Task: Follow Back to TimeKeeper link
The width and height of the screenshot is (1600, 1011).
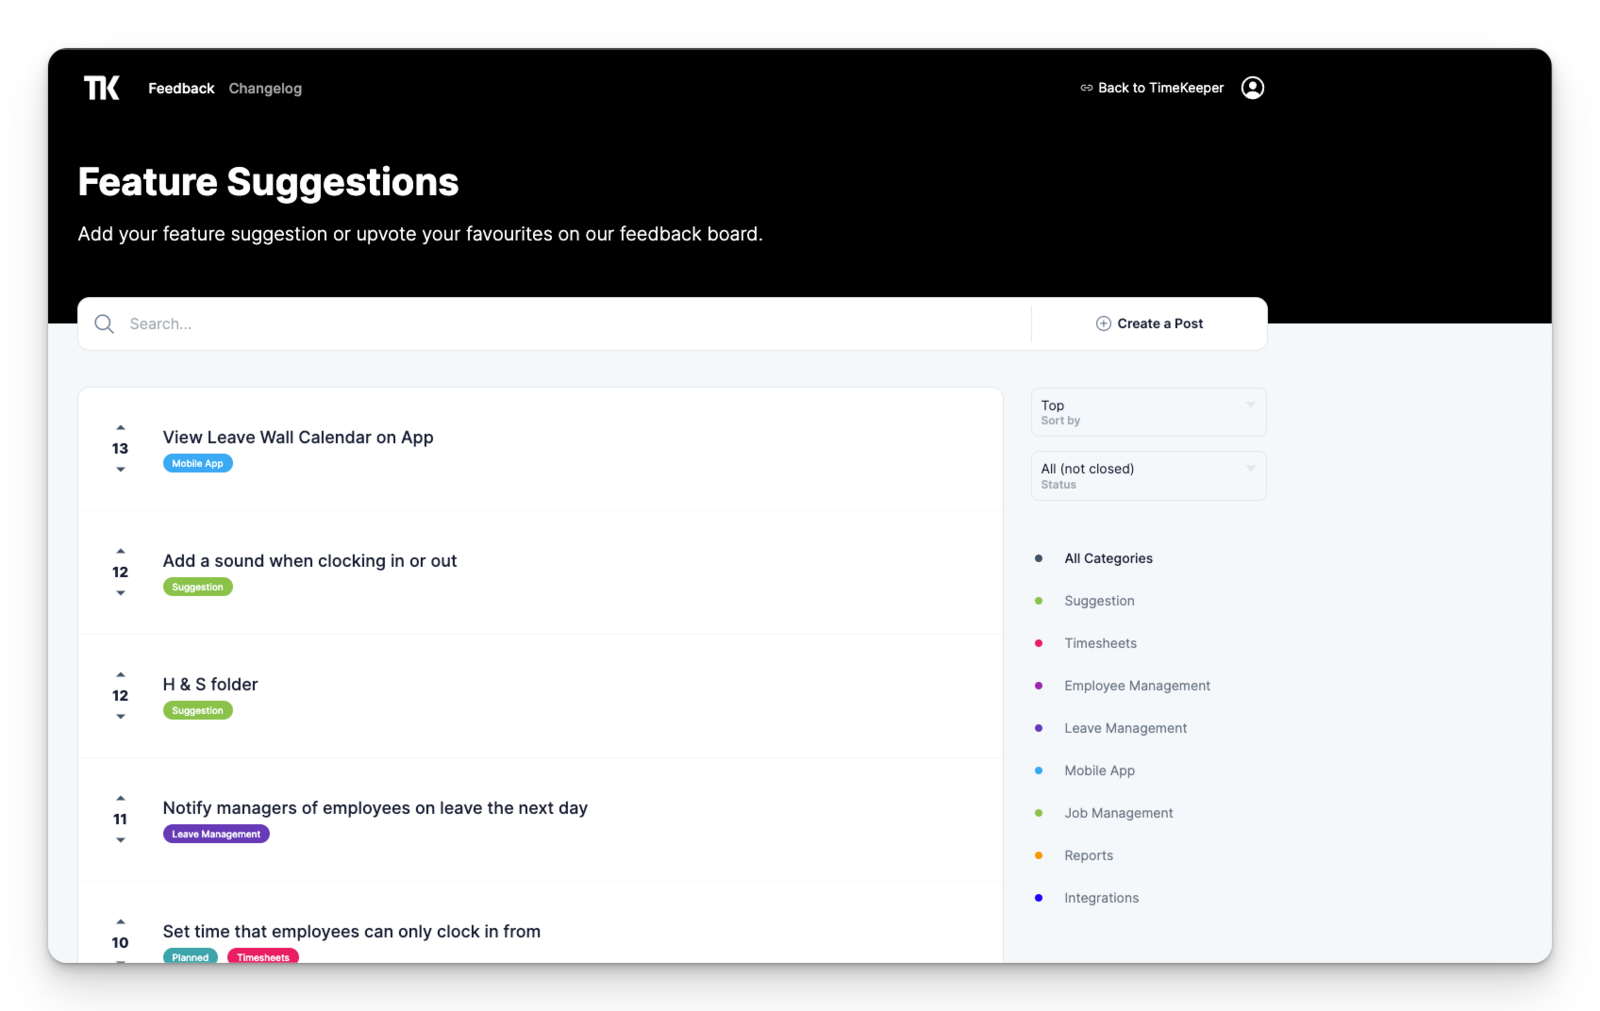Action: tap(1151, 88)
